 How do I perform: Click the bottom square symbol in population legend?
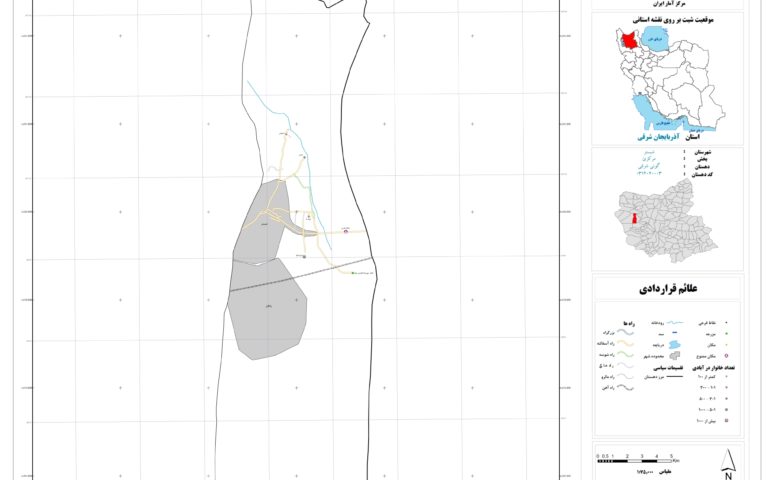pos(727,419)
